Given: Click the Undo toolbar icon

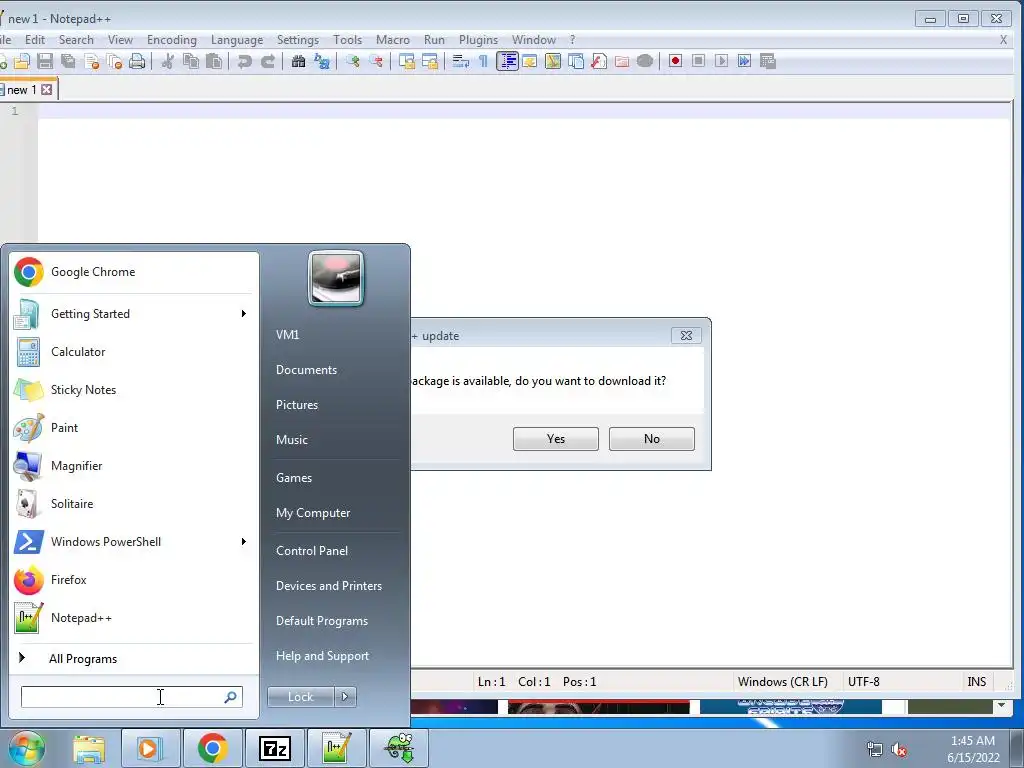Looking at the screenshot, I should coord(244,61).
